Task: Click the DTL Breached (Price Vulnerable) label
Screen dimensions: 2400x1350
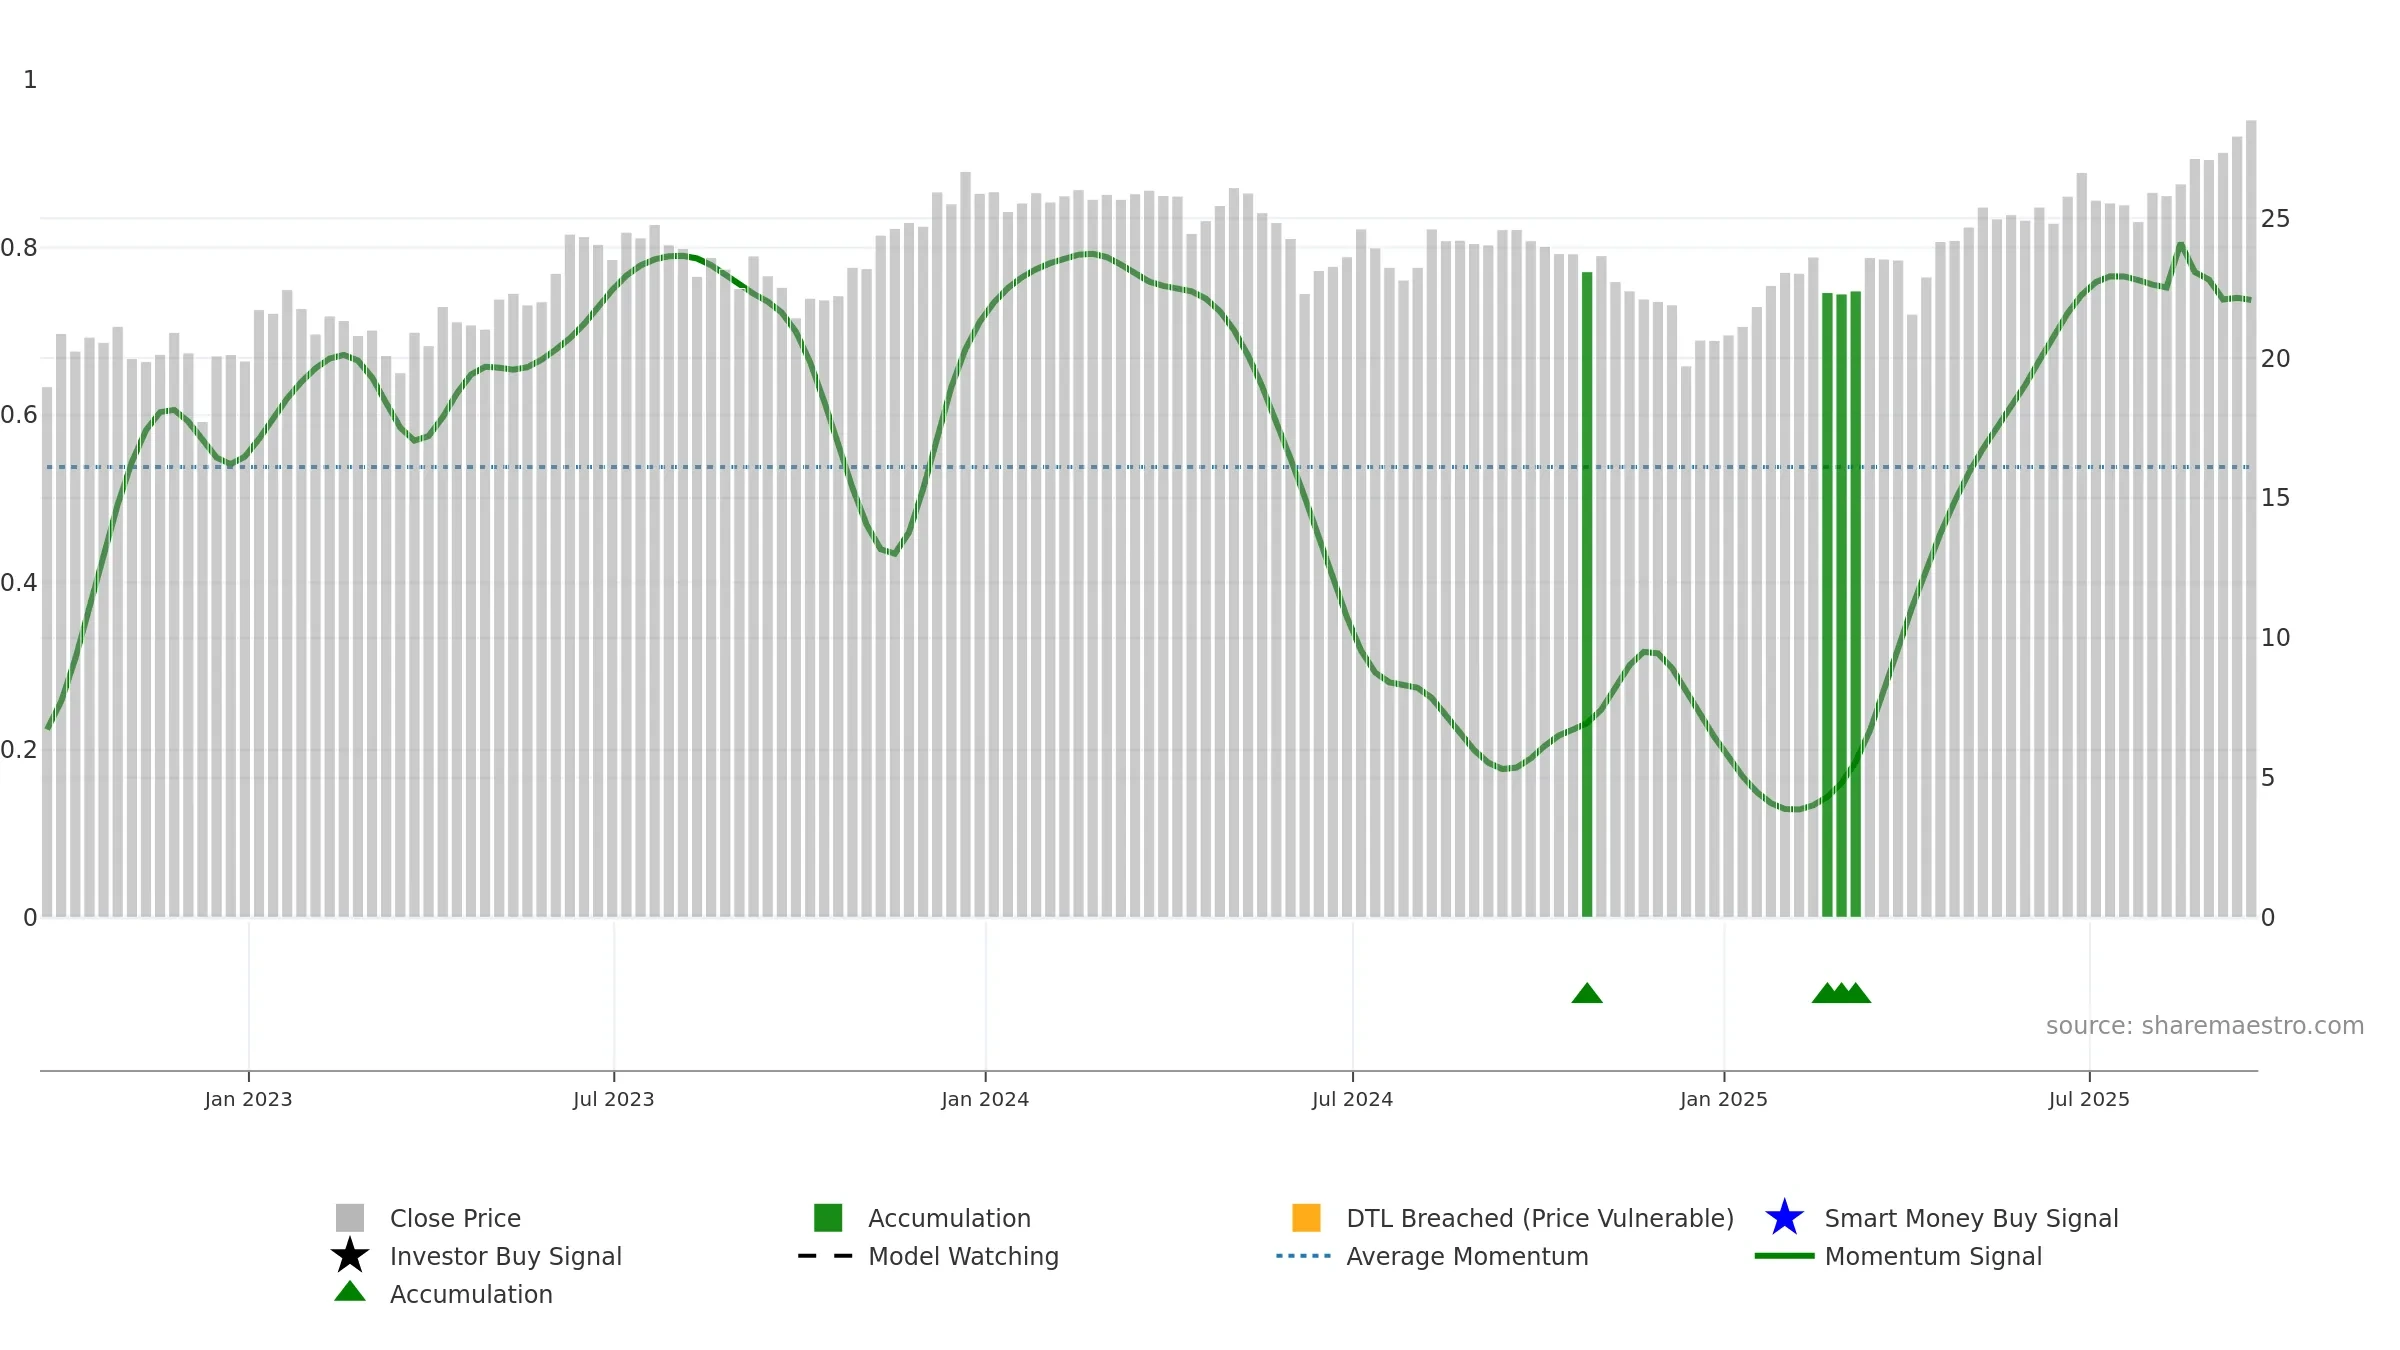Action: [1540, 1218]
